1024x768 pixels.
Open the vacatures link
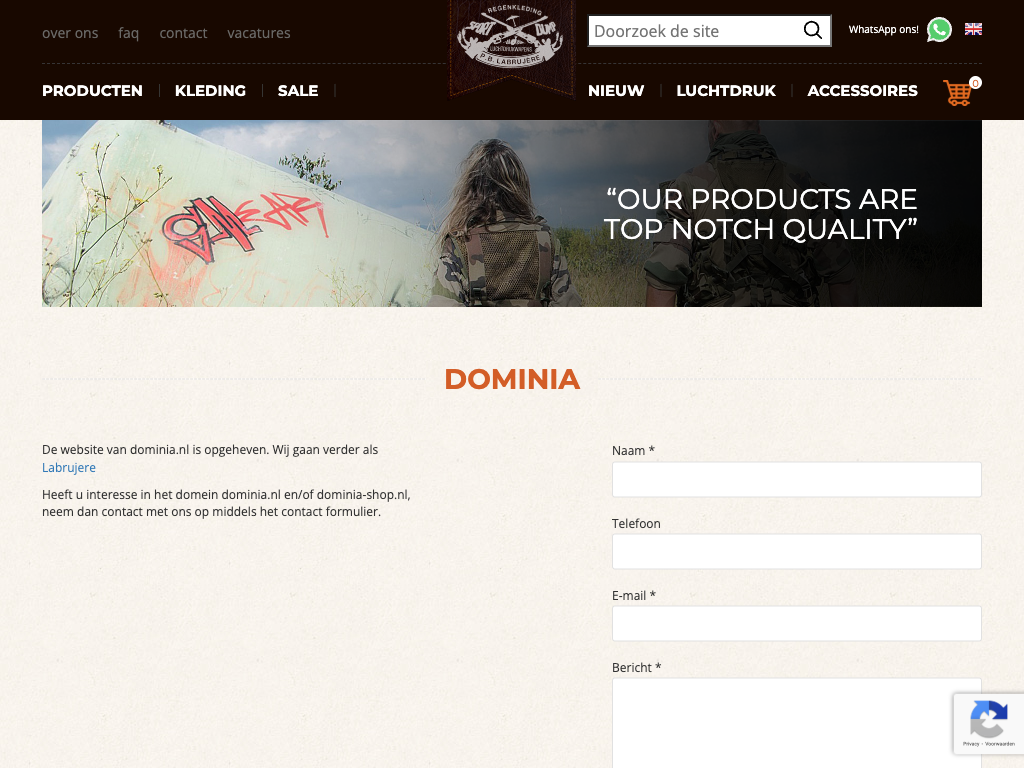click(x=259, y=33)
